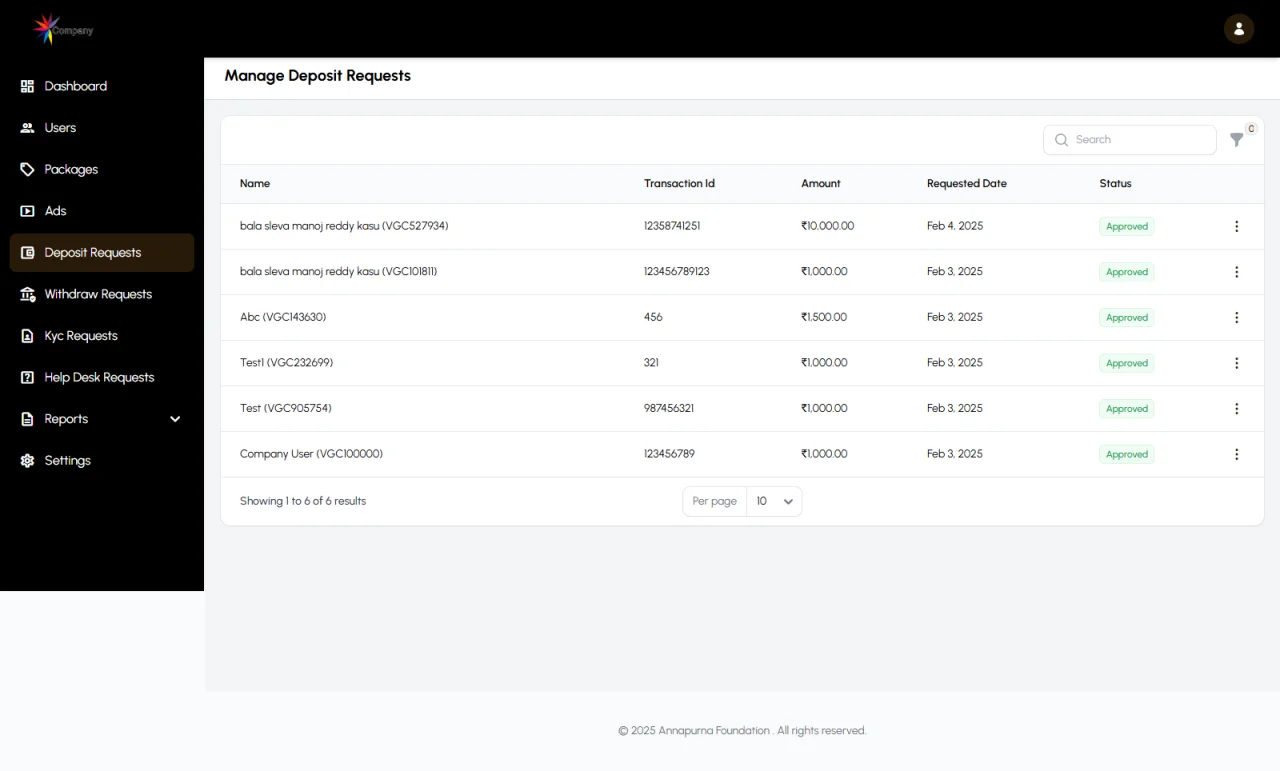The height and width of the screenshot is (771, 1280).
Task: Click the Kyc Requests document icon
Action: tap(27, 336)
